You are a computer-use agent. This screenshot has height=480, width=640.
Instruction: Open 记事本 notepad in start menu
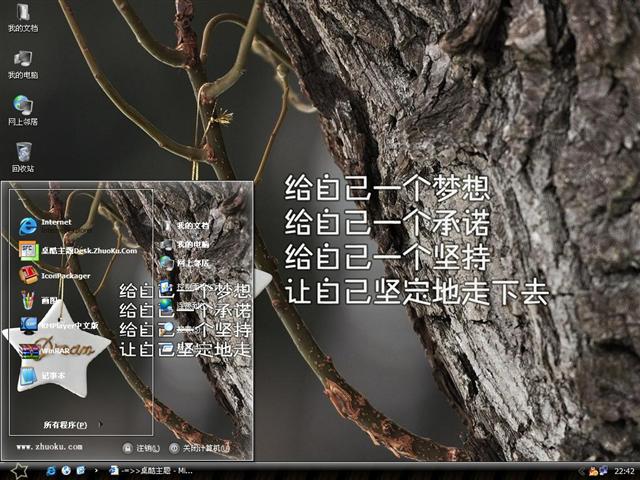[x=42, y=376]
